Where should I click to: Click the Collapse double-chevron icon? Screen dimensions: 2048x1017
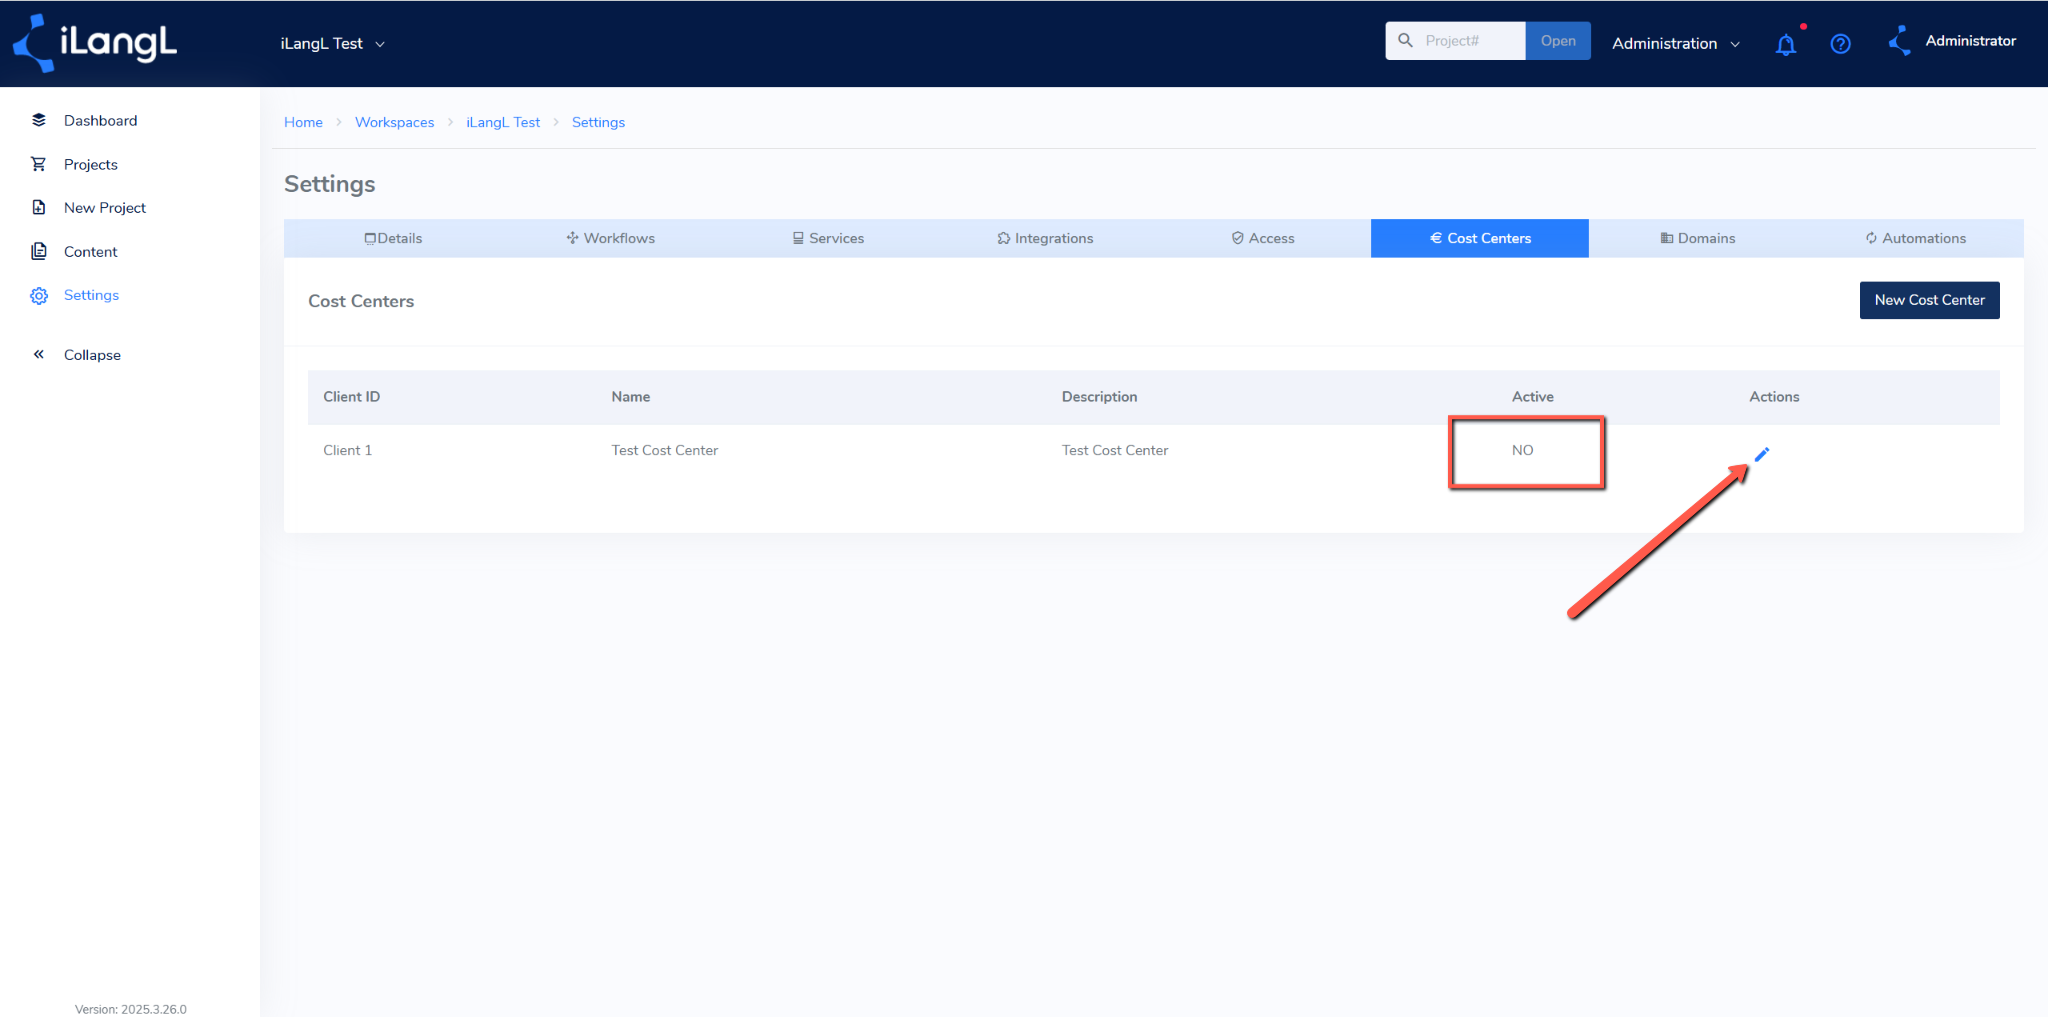click(39, 354)
